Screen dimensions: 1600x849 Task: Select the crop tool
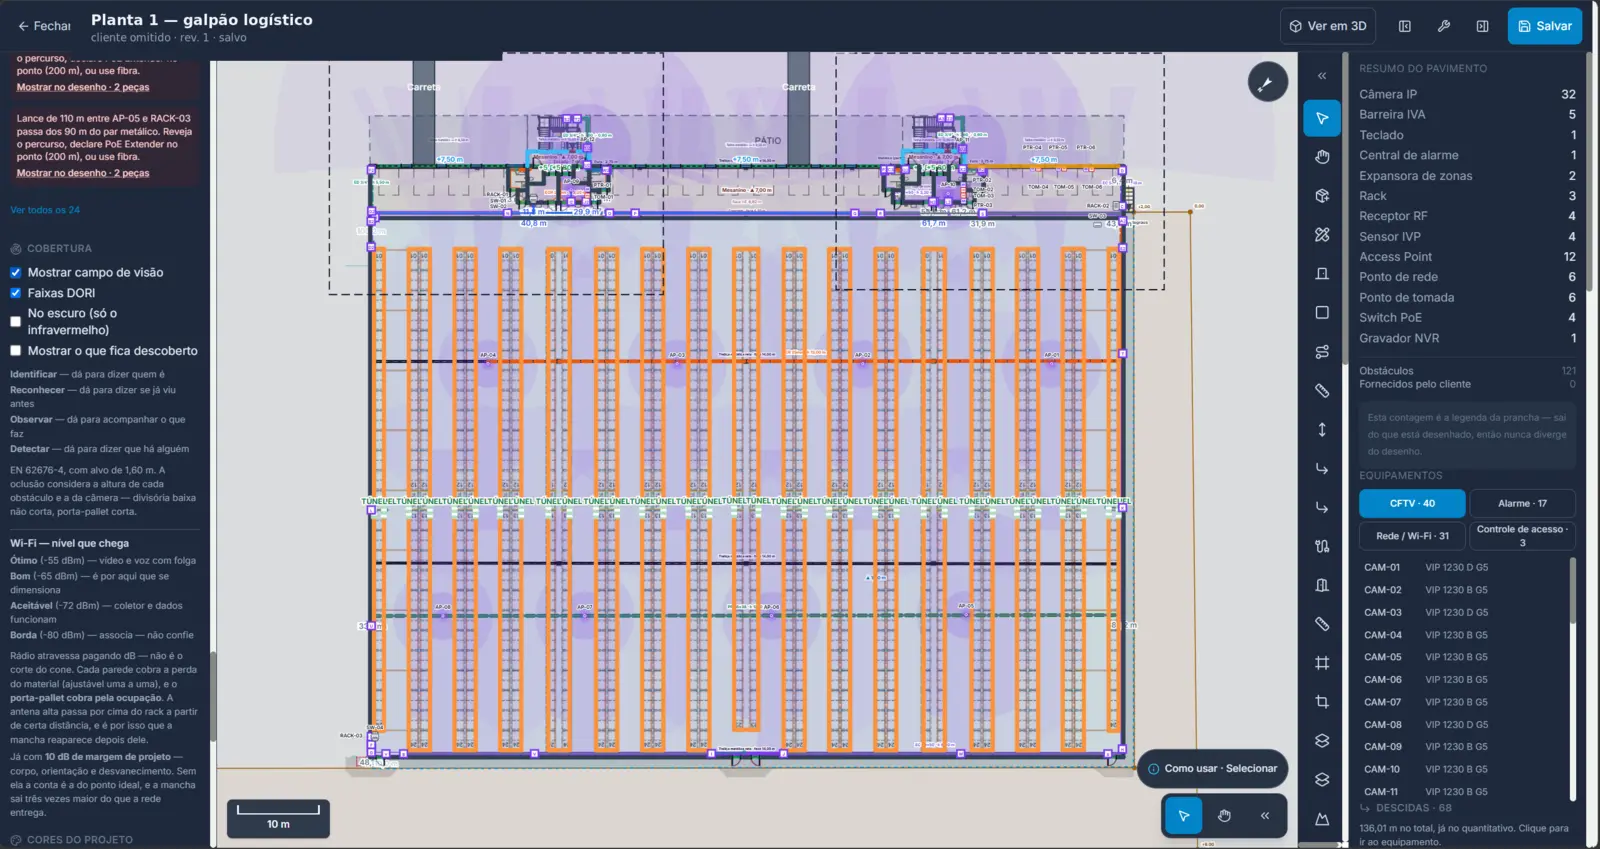point(1322,702)
